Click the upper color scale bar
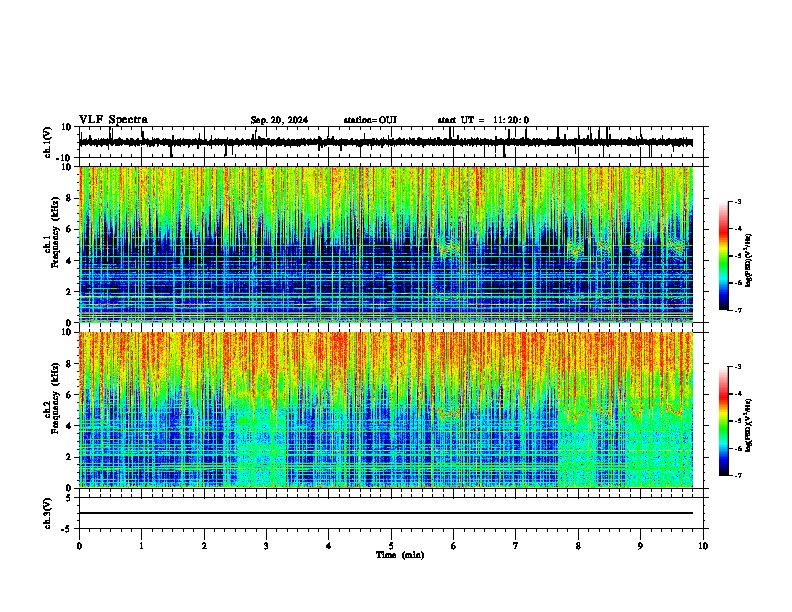This screenshot has height=612, width=792. tap(724, 256)
